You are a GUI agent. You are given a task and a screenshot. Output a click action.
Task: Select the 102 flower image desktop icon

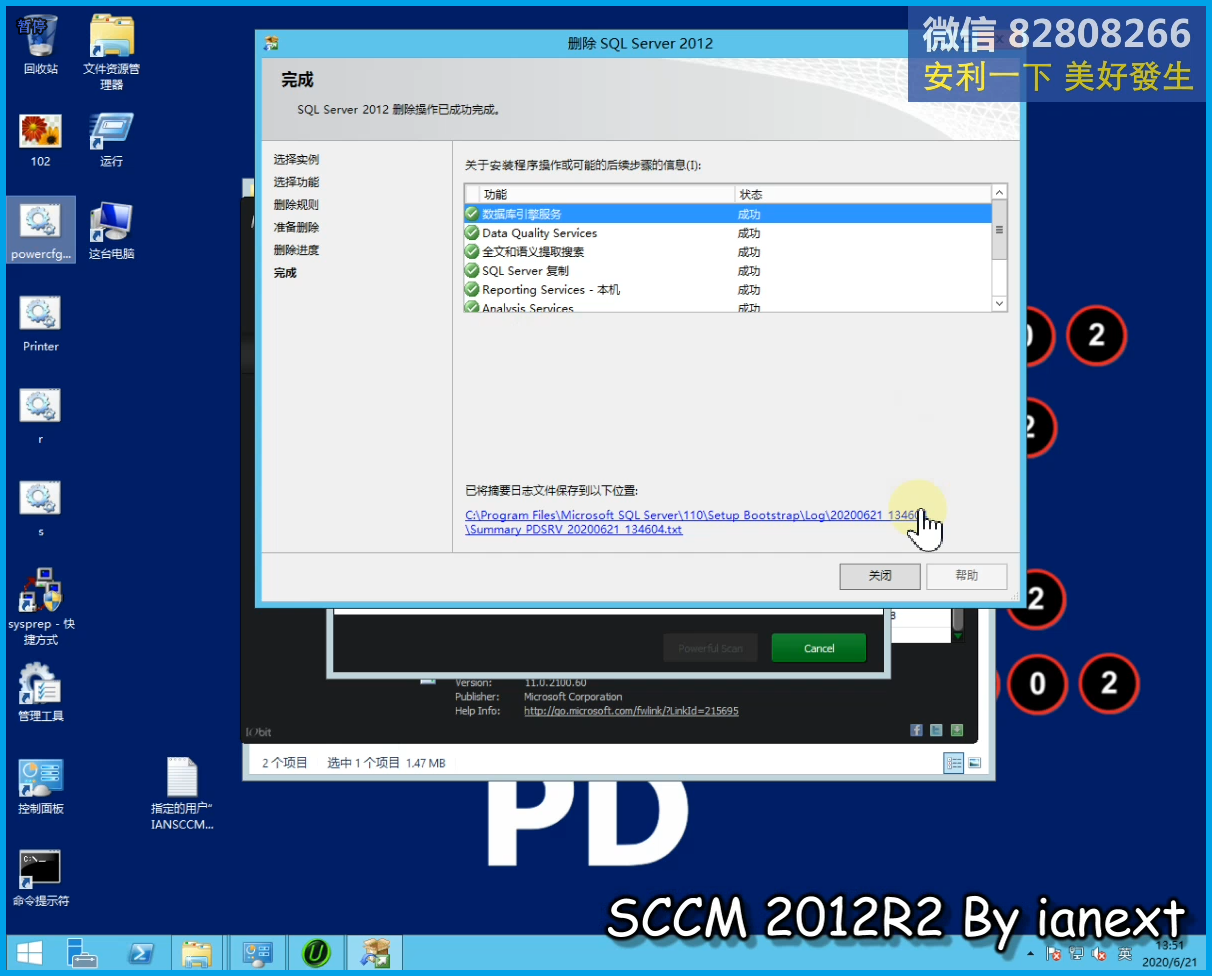pos(40,140)
